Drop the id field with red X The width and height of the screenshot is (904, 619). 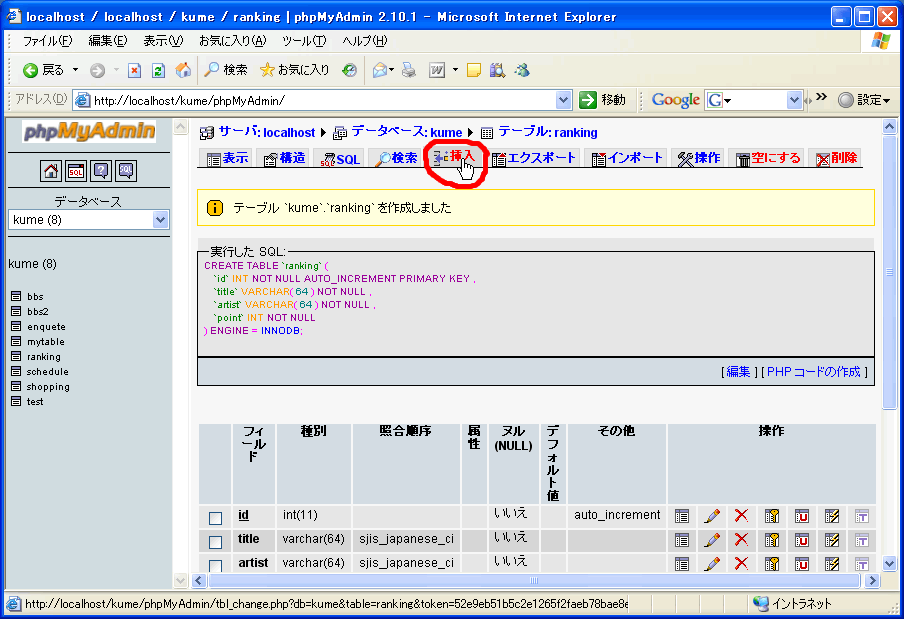pyautogui.click(x=741, y=516)
